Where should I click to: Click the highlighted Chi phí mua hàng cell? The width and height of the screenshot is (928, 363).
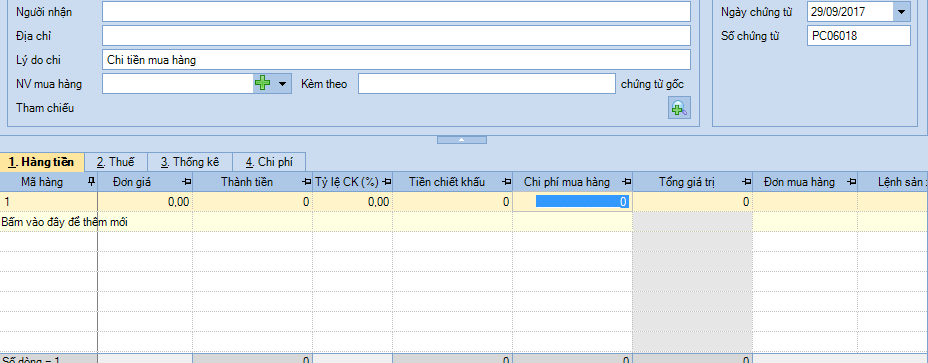coord(572,202)
